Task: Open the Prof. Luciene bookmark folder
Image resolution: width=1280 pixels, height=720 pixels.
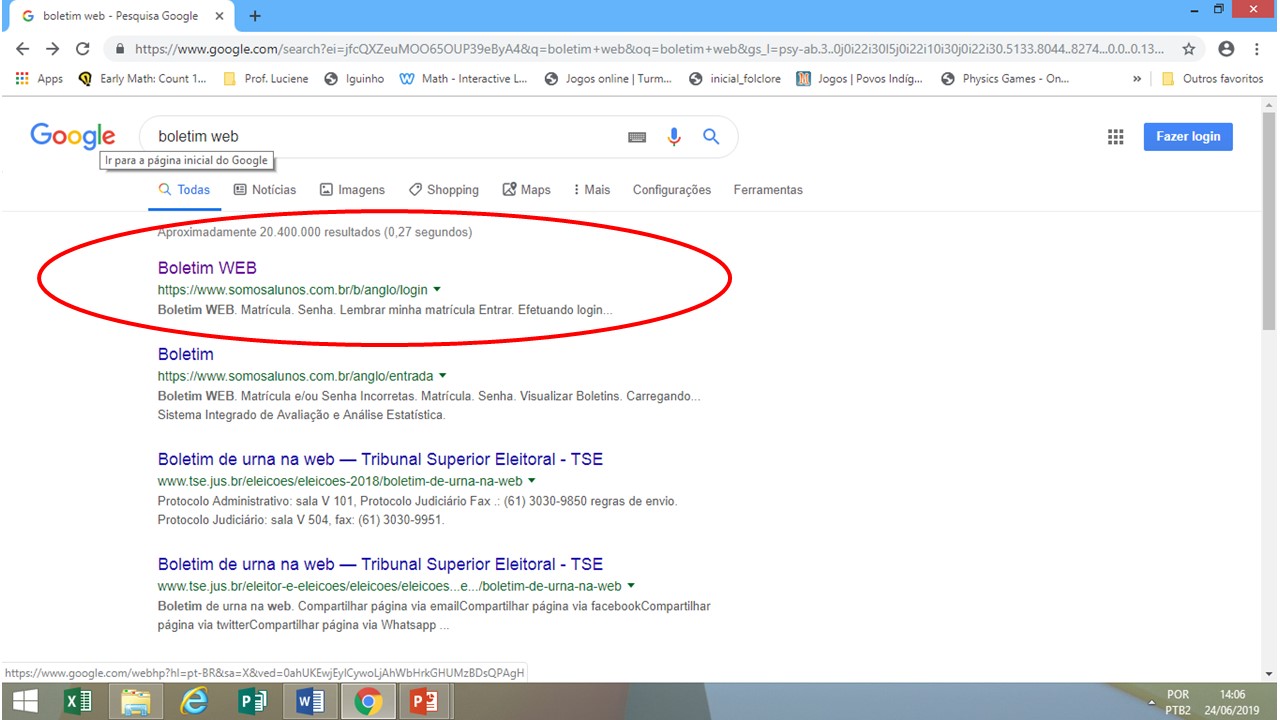Action: click(x=266, y=78)
